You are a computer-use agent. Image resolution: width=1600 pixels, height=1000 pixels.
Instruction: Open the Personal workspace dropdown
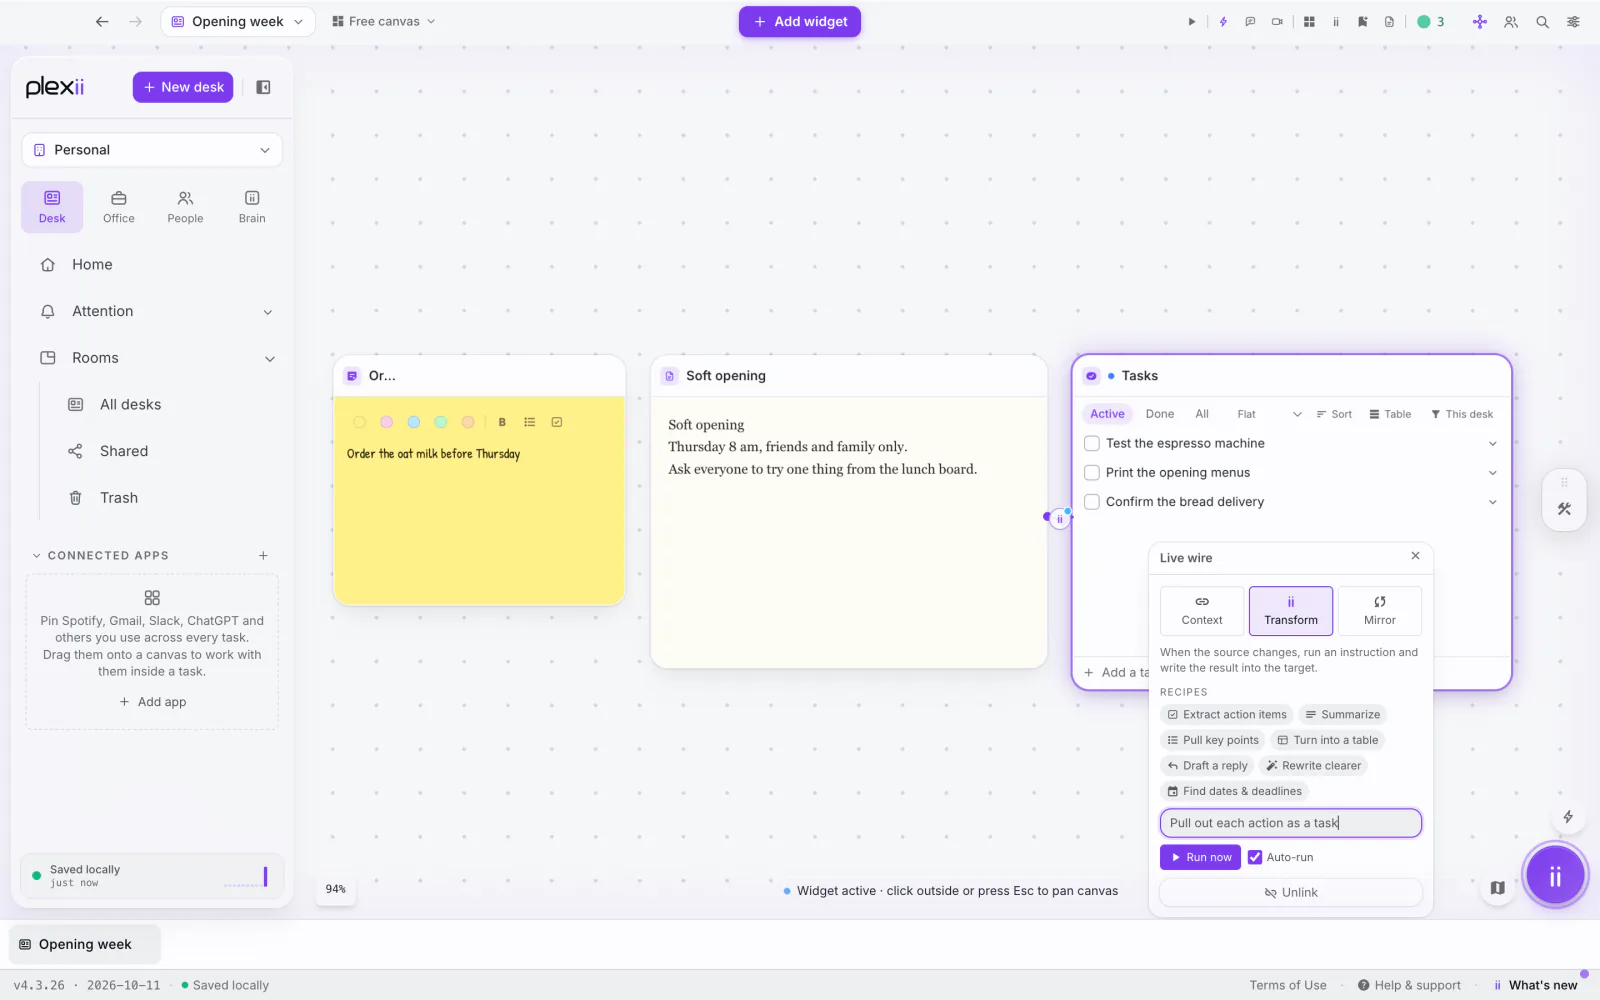(x=152, y=150)
